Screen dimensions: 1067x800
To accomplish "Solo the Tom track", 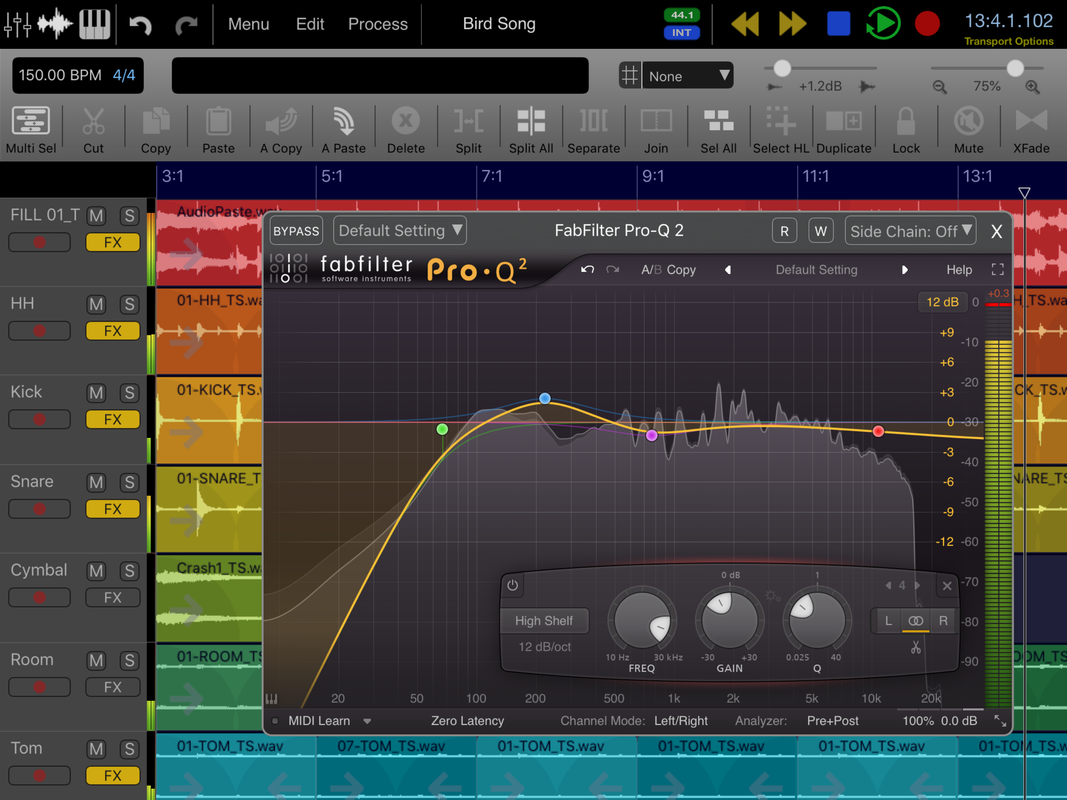I will click(x=129, y=750).
